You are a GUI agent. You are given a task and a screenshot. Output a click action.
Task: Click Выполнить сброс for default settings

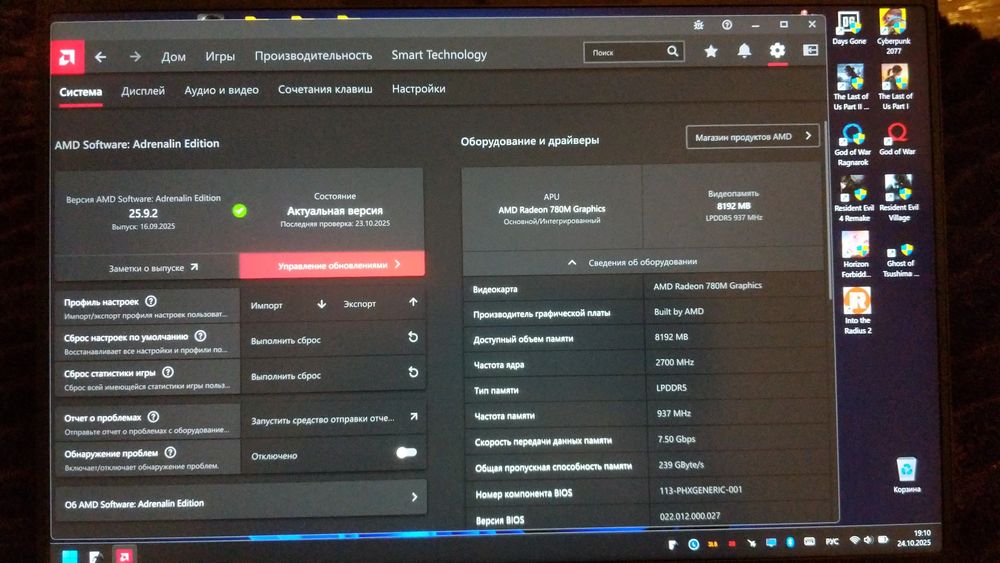(x=334, y=339)
